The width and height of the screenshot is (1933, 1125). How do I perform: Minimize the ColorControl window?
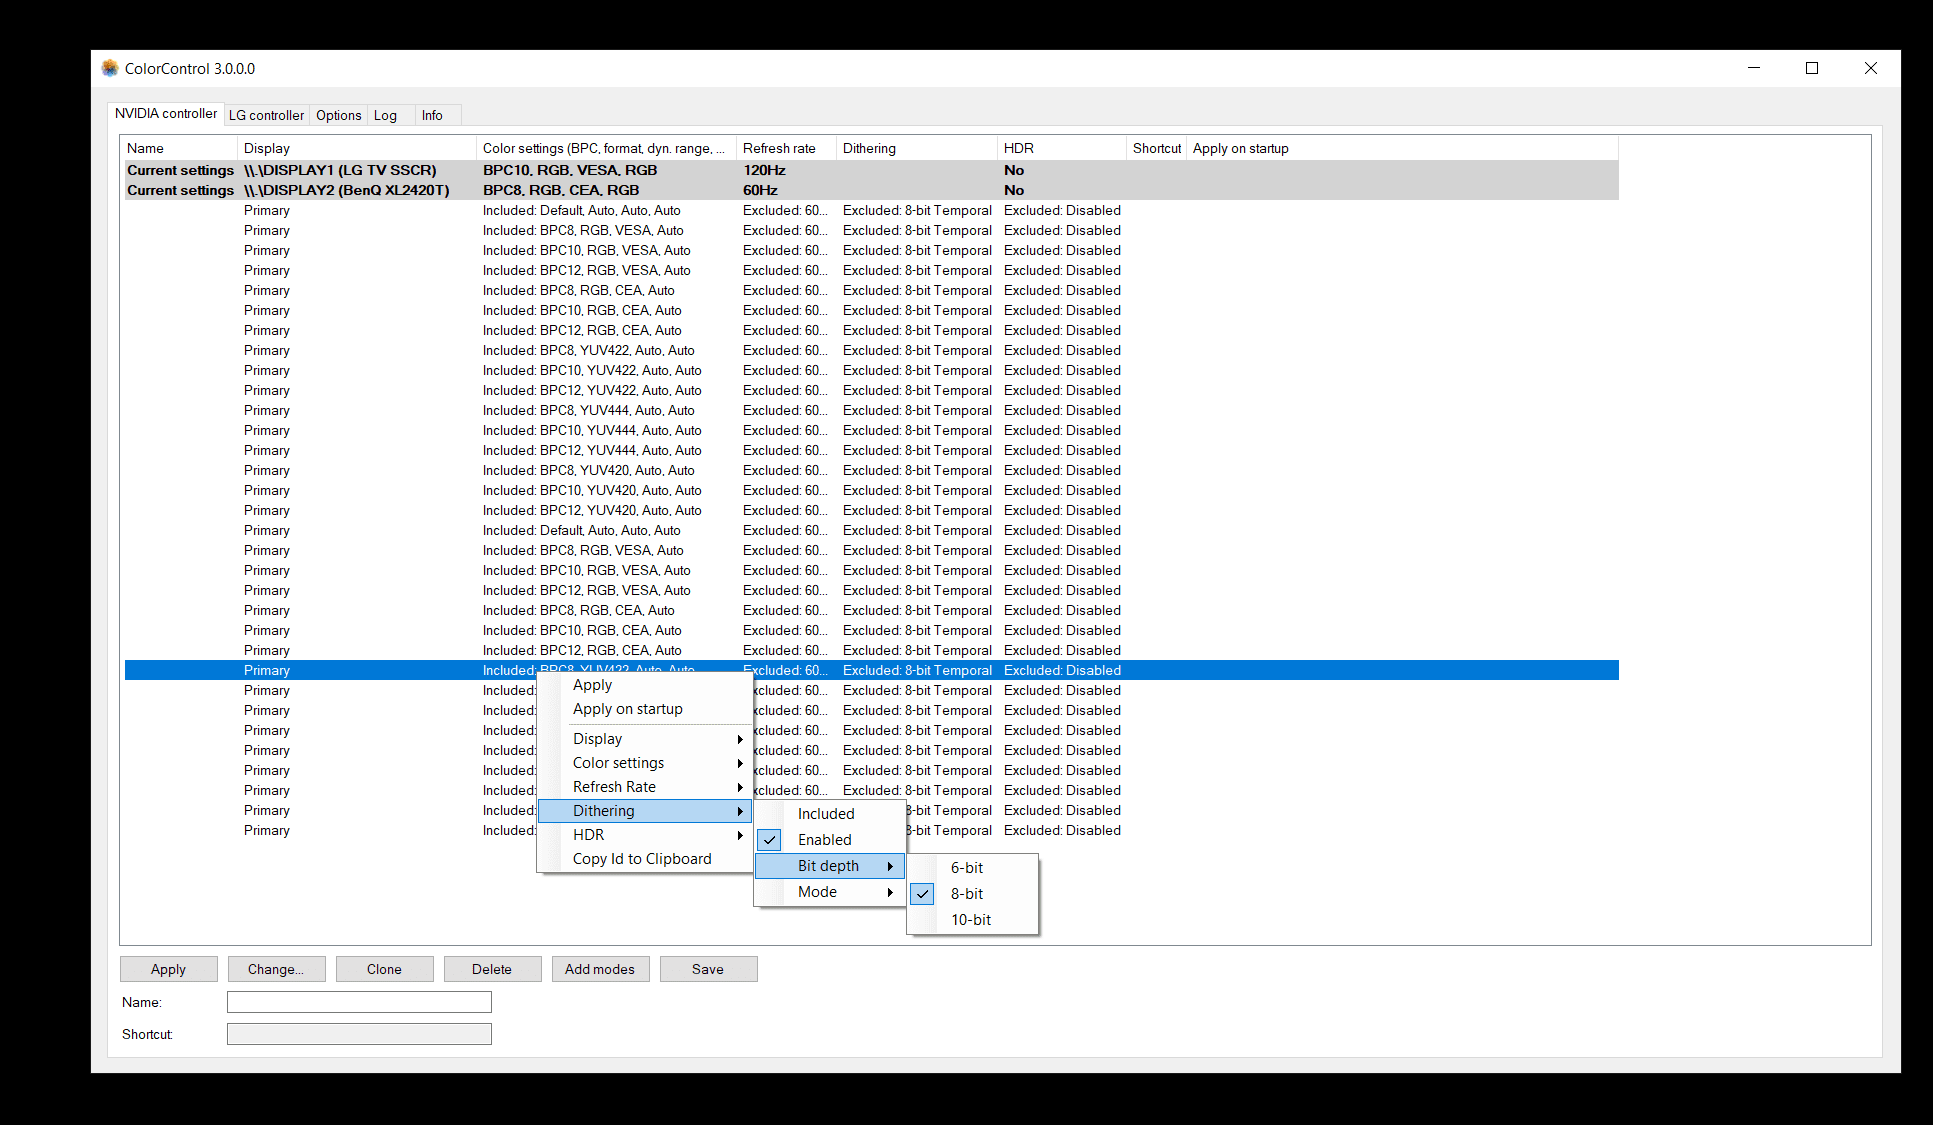(x=1753, y=68)
